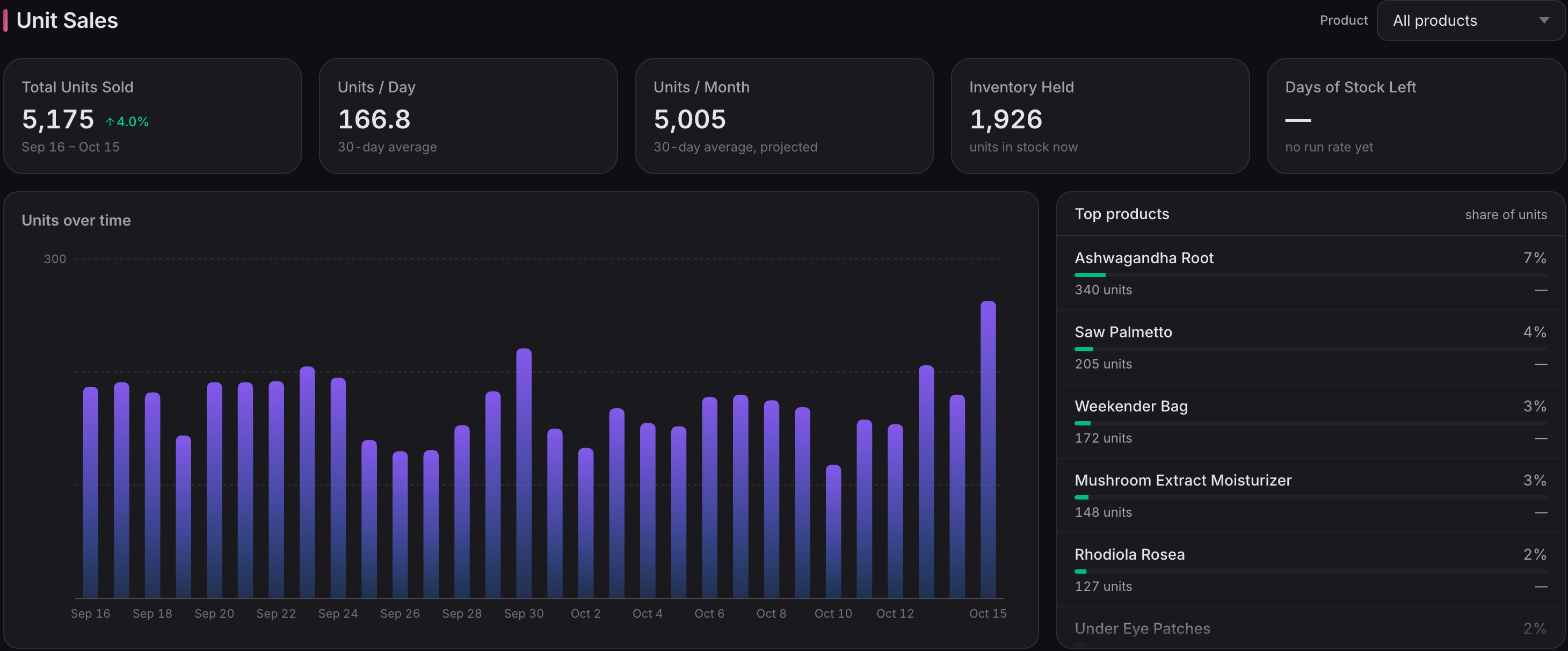Viewport: 1568px width, 651px height.
Task: Click the Sep 16 – Oct 15 date range
Action: 70,147
